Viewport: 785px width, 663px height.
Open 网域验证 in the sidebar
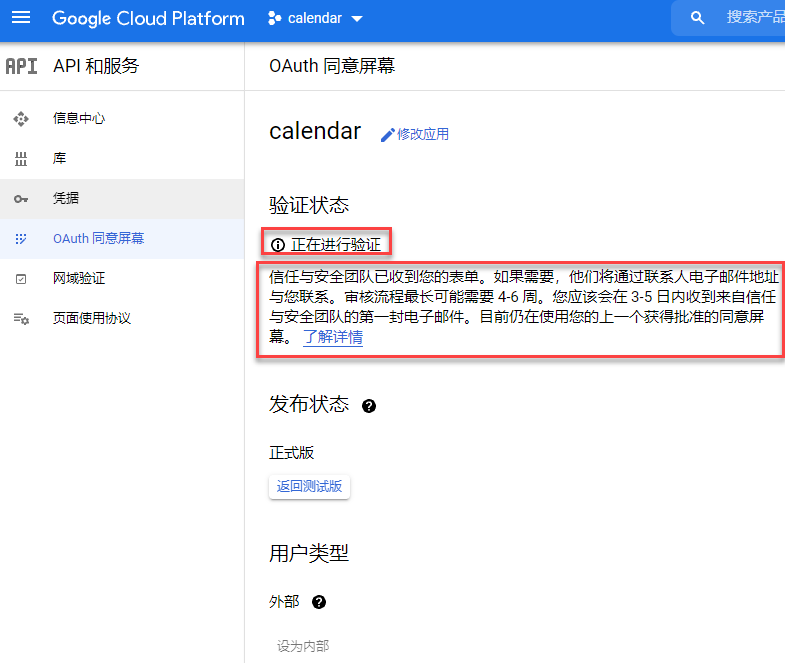click(122, 278)
